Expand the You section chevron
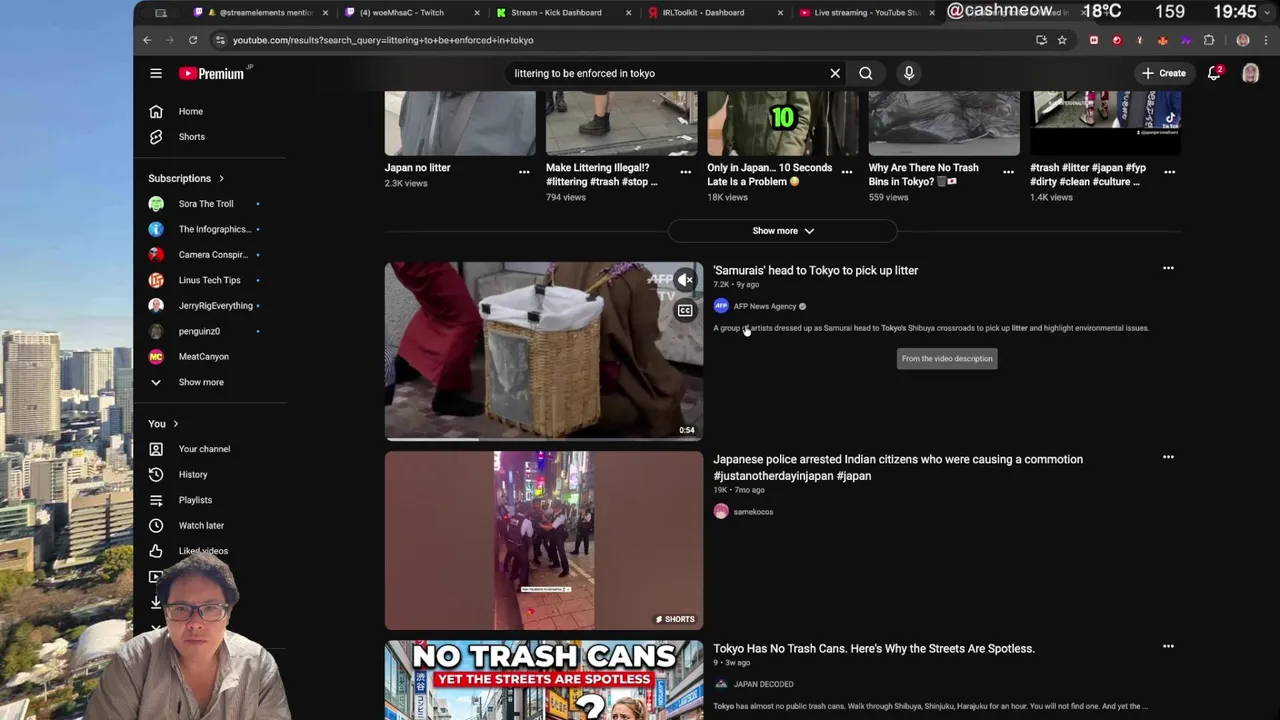 175,424
